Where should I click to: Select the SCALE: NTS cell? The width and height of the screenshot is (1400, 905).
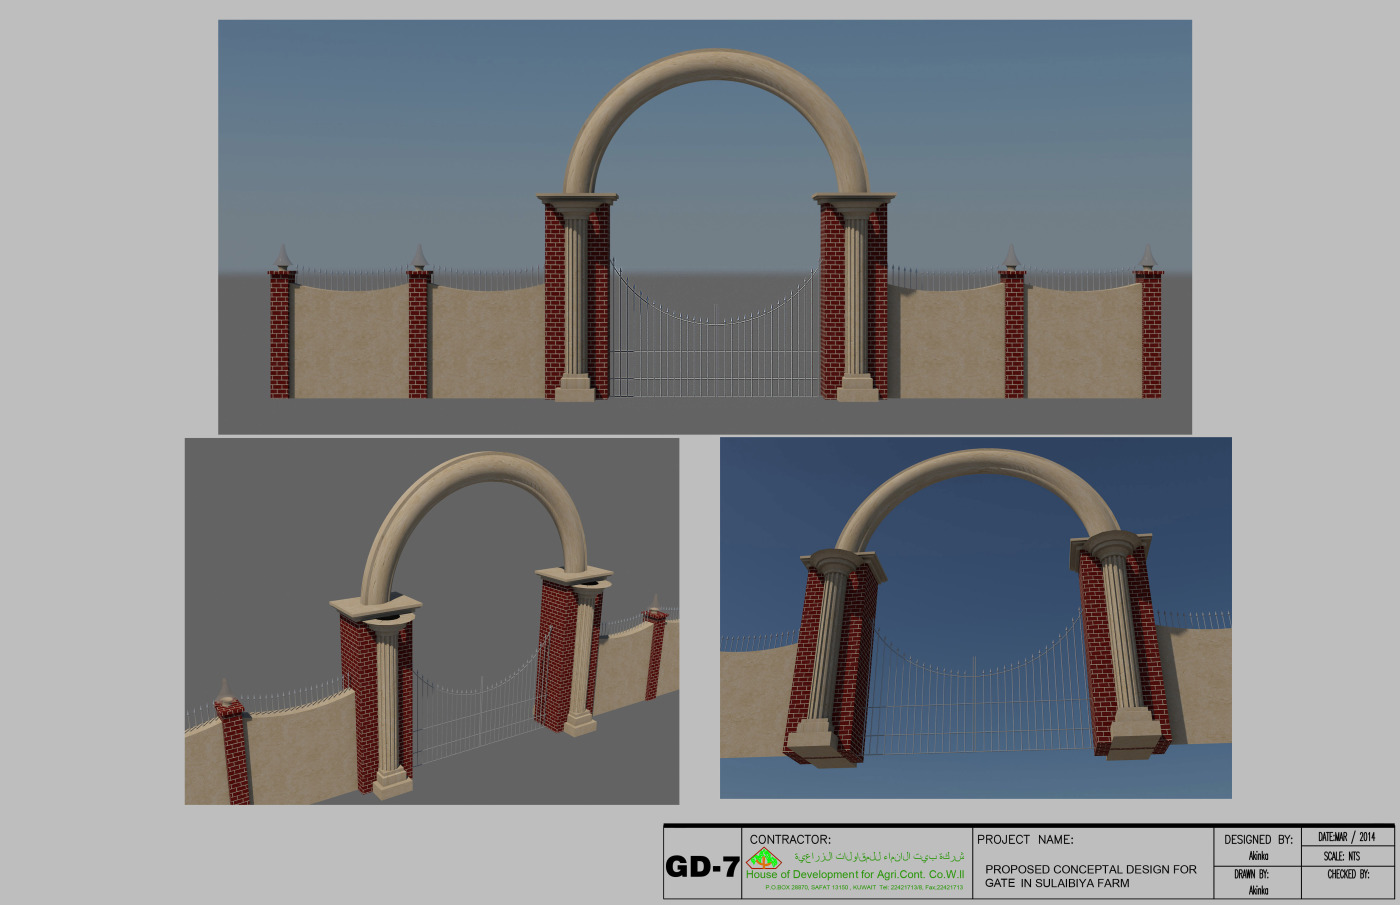coord(1341,856)
